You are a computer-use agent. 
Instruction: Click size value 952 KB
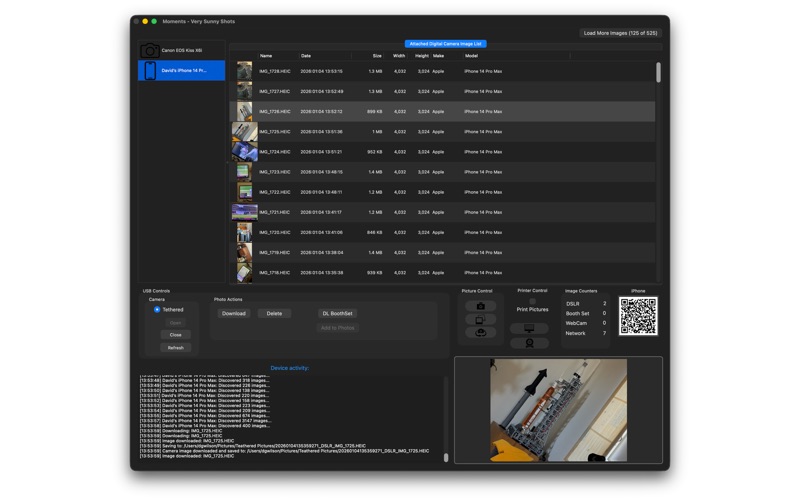(x=374, y=152)
